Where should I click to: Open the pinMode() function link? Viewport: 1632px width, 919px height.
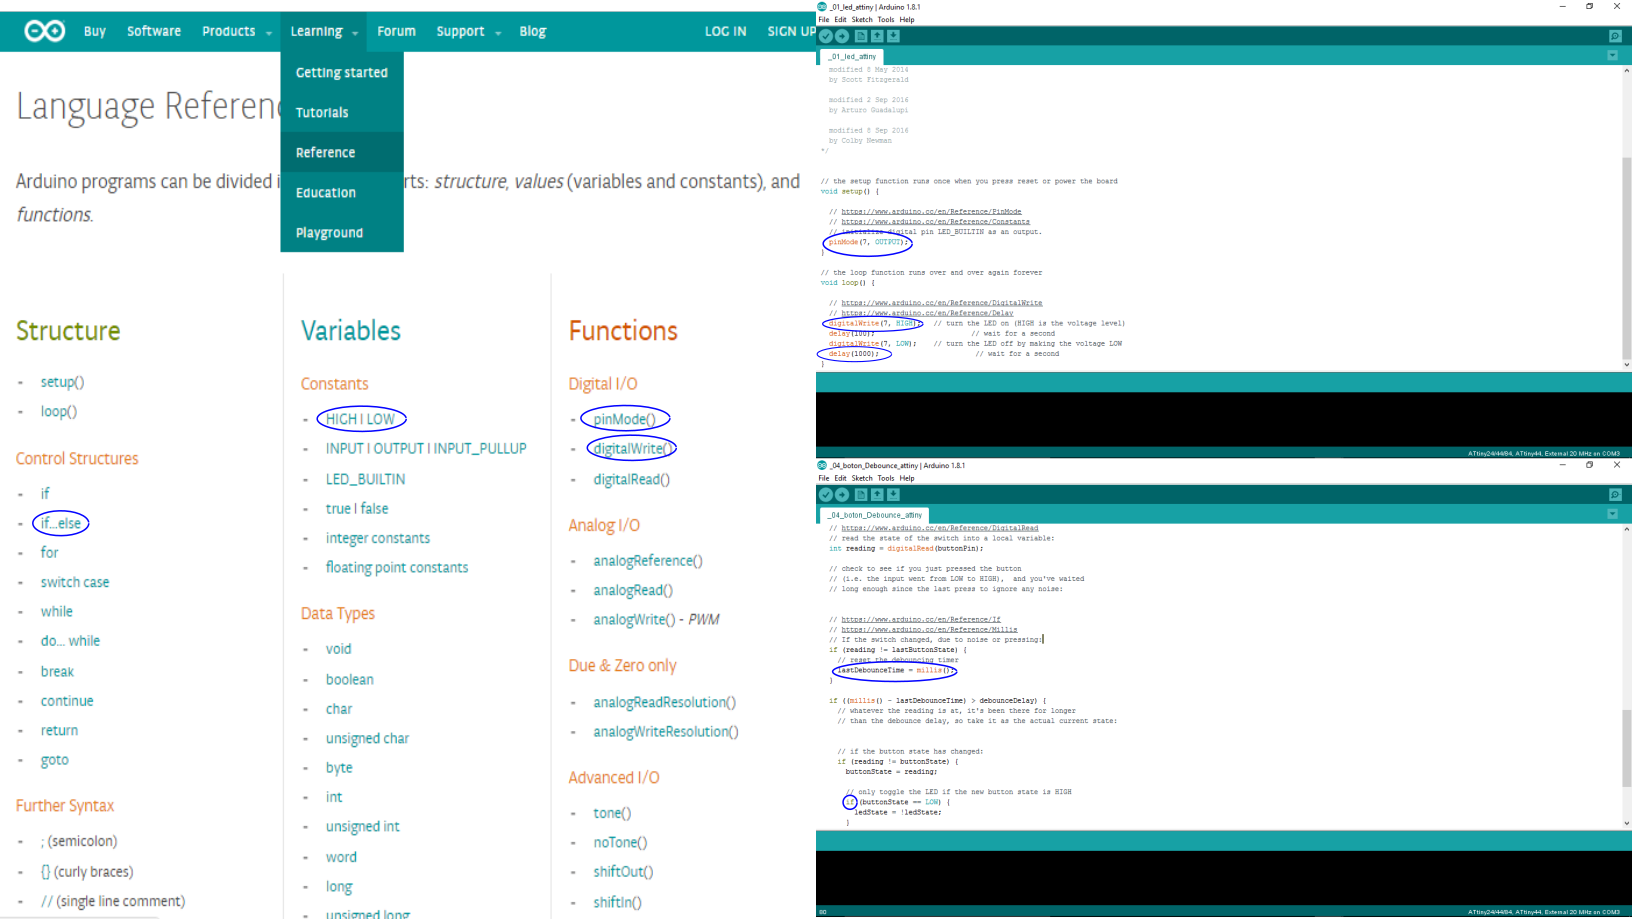coord(624,419)
